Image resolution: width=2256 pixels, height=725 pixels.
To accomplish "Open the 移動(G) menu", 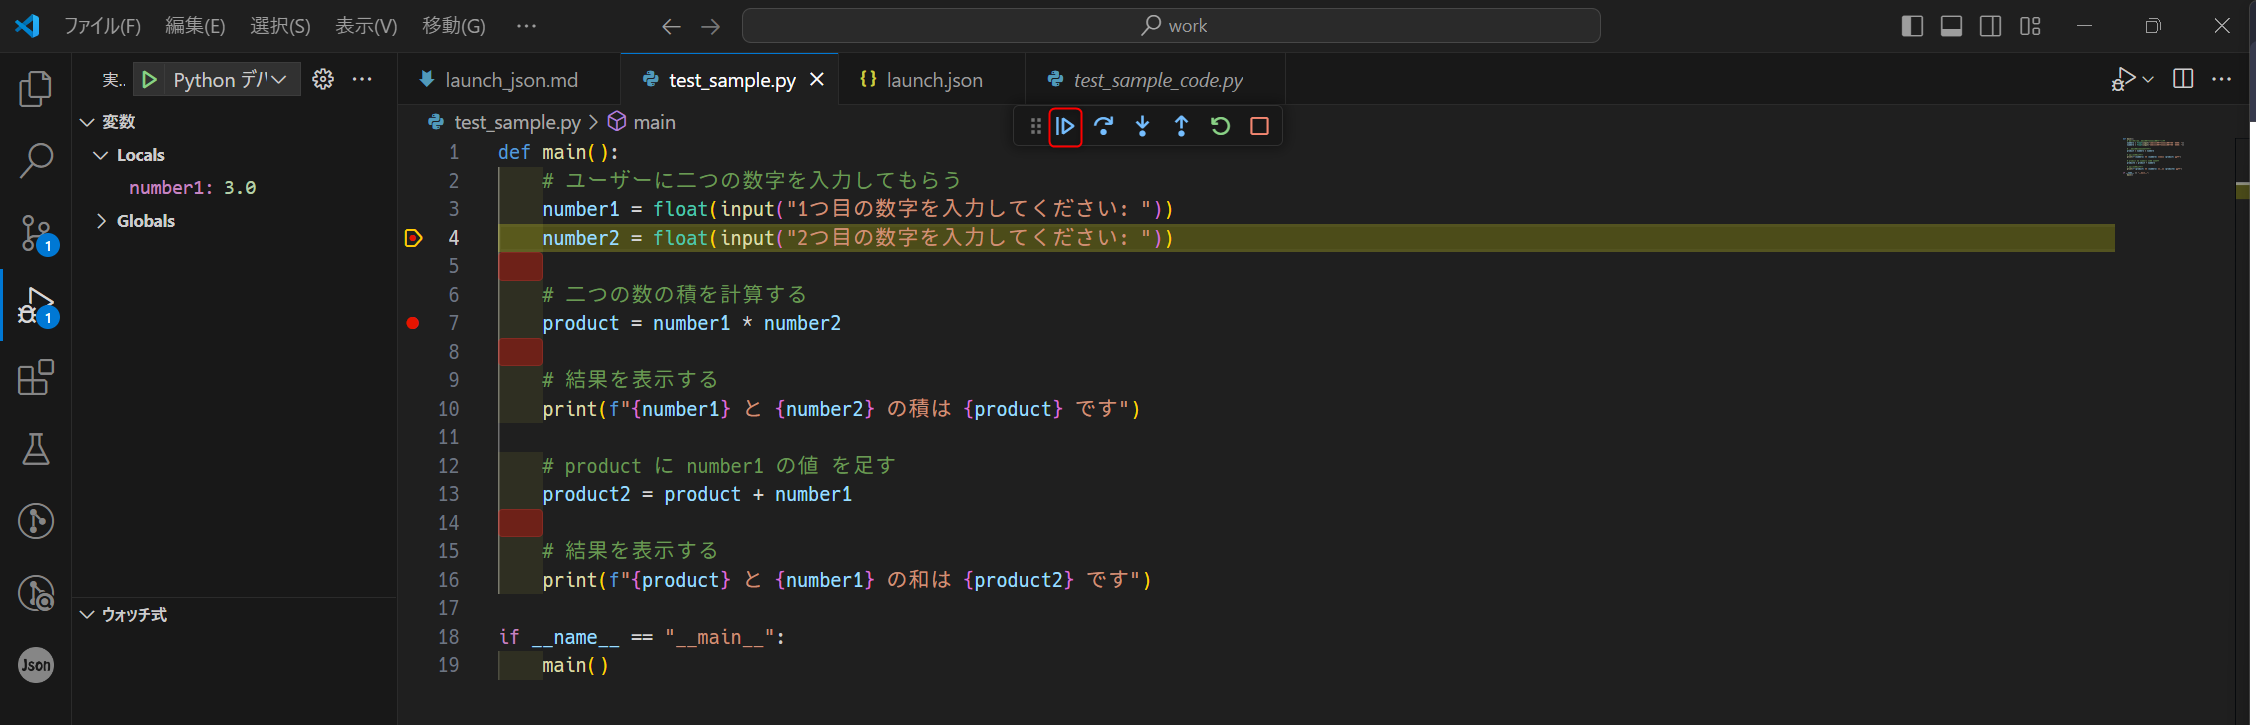I will pyautogui.click(x=454, y=26).
